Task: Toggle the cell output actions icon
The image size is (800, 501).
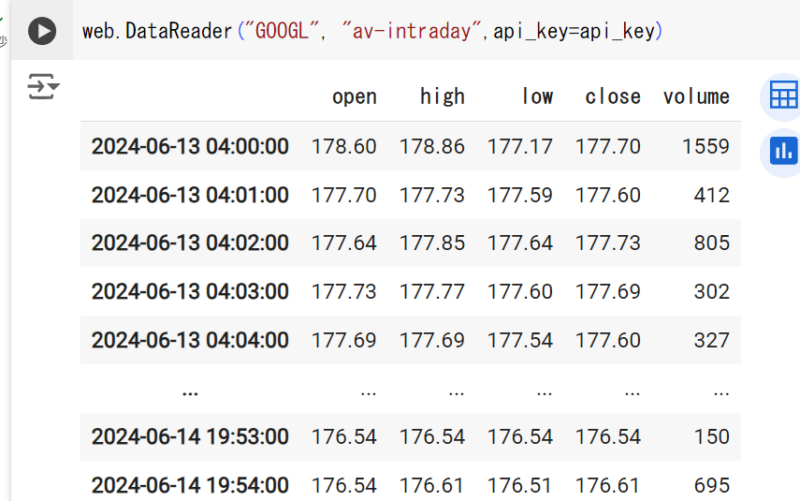Action: (x=43, y=87)
